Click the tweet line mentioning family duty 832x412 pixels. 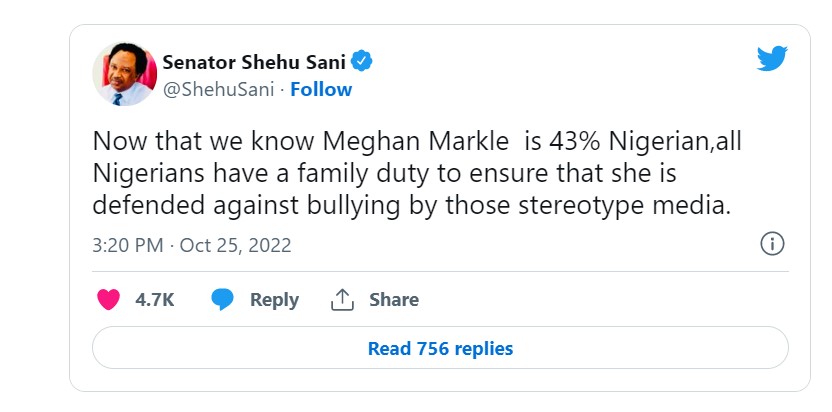[x=385, y=174]
